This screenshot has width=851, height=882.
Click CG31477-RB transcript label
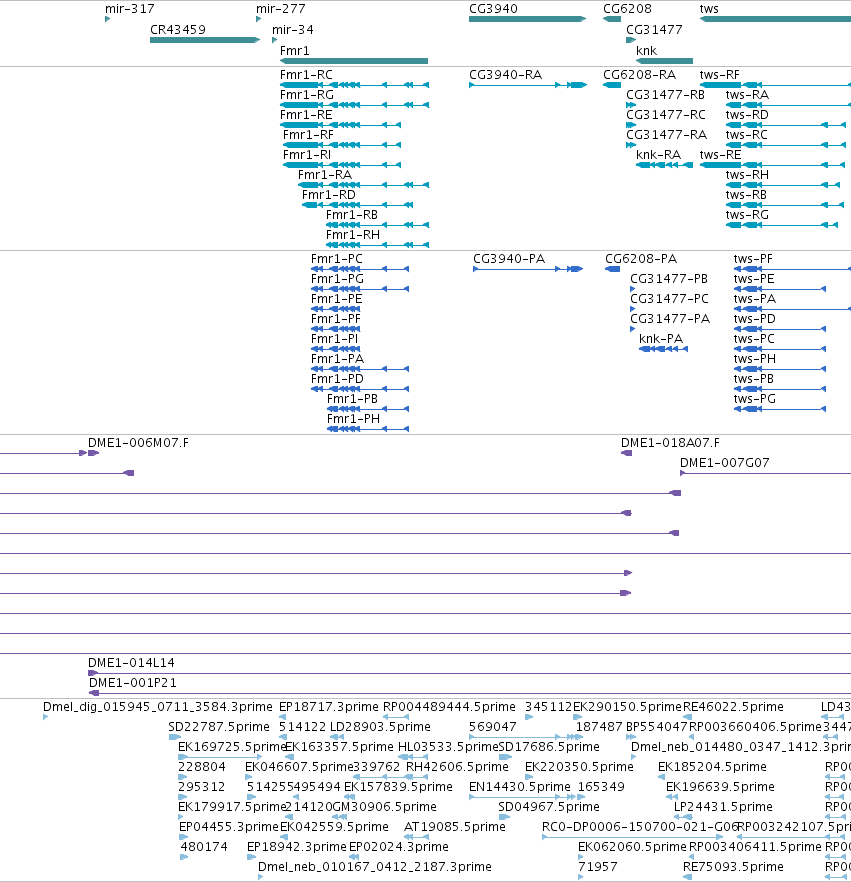pos(665,94)
